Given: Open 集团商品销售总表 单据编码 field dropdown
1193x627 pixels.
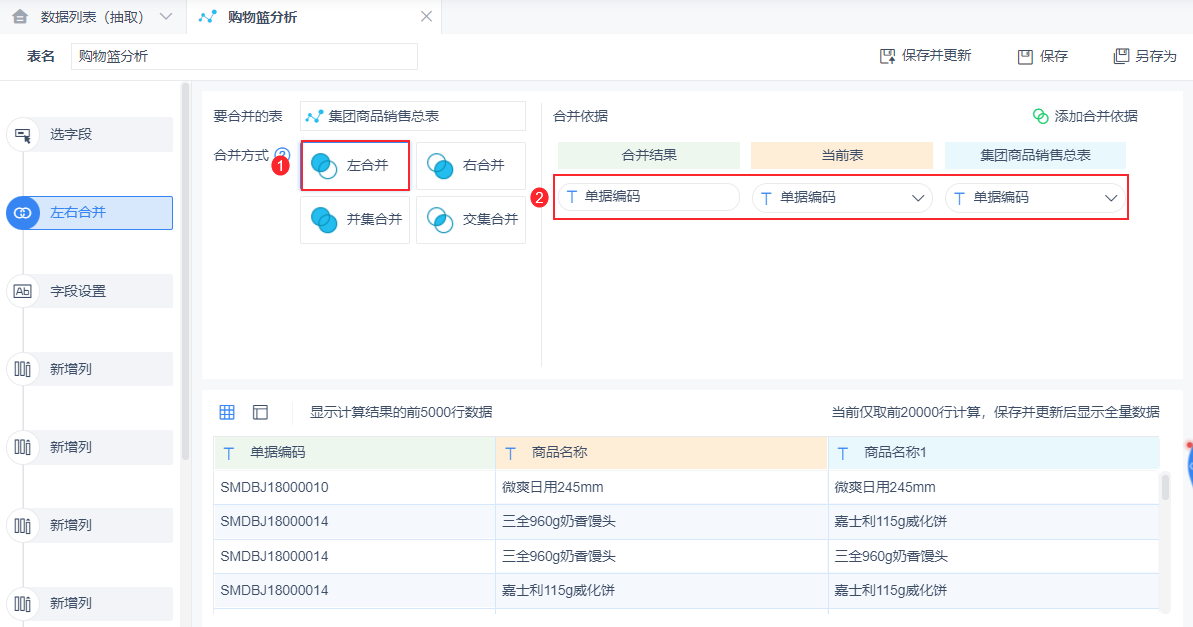Looking at the screenshot, I should click(x=1111, y=198).
